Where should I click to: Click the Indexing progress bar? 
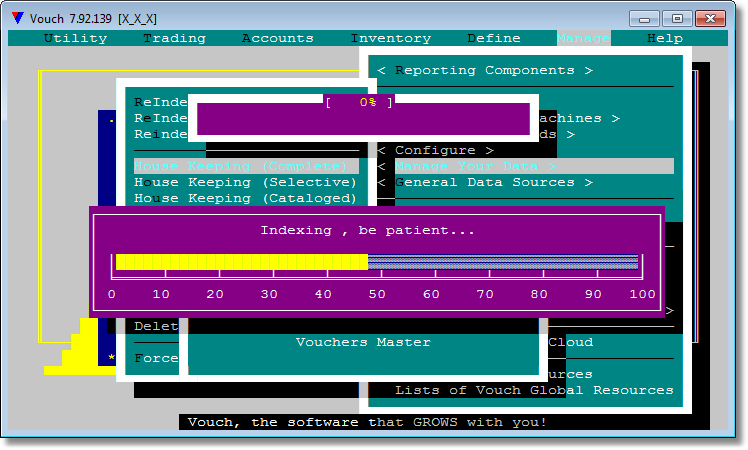pos(377,262)
